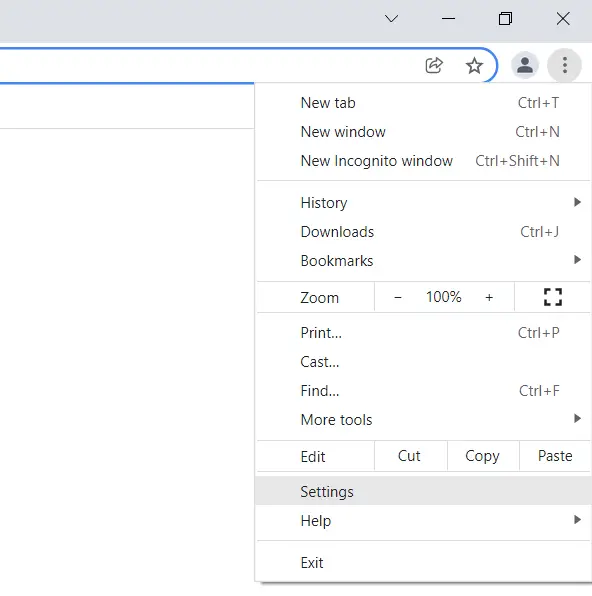The width and height of the screenshot is (592, 596).
Task: Open the tab search chevron in title bar
Action: click(x=391, y=18)
